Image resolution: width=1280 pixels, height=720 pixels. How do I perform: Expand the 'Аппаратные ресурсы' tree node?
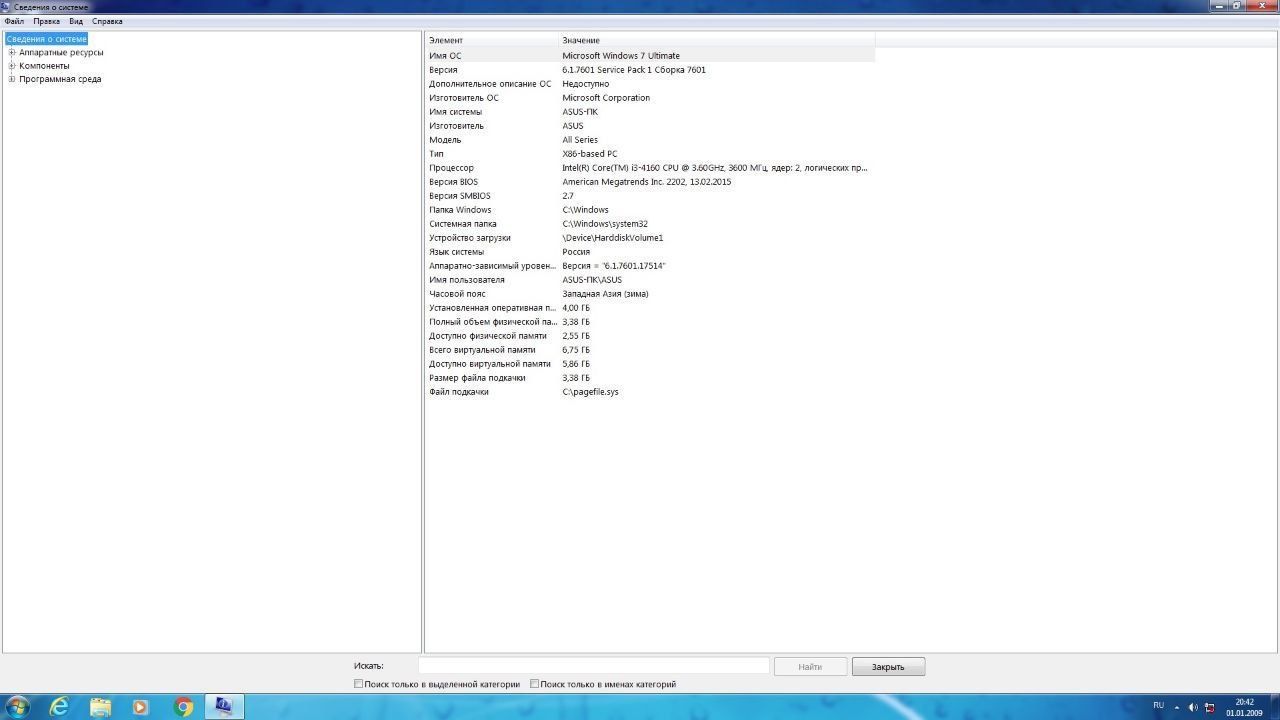[x=12, y=52]
